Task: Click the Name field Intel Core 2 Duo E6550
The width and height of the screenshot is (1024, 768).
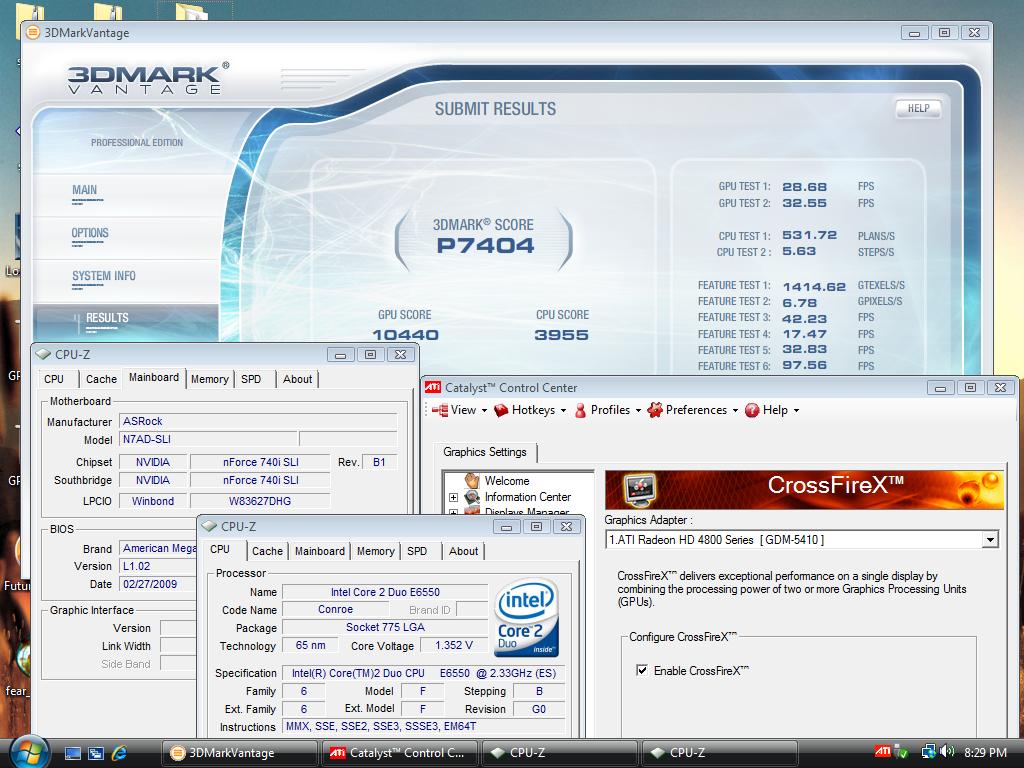Action: (385, 592)
